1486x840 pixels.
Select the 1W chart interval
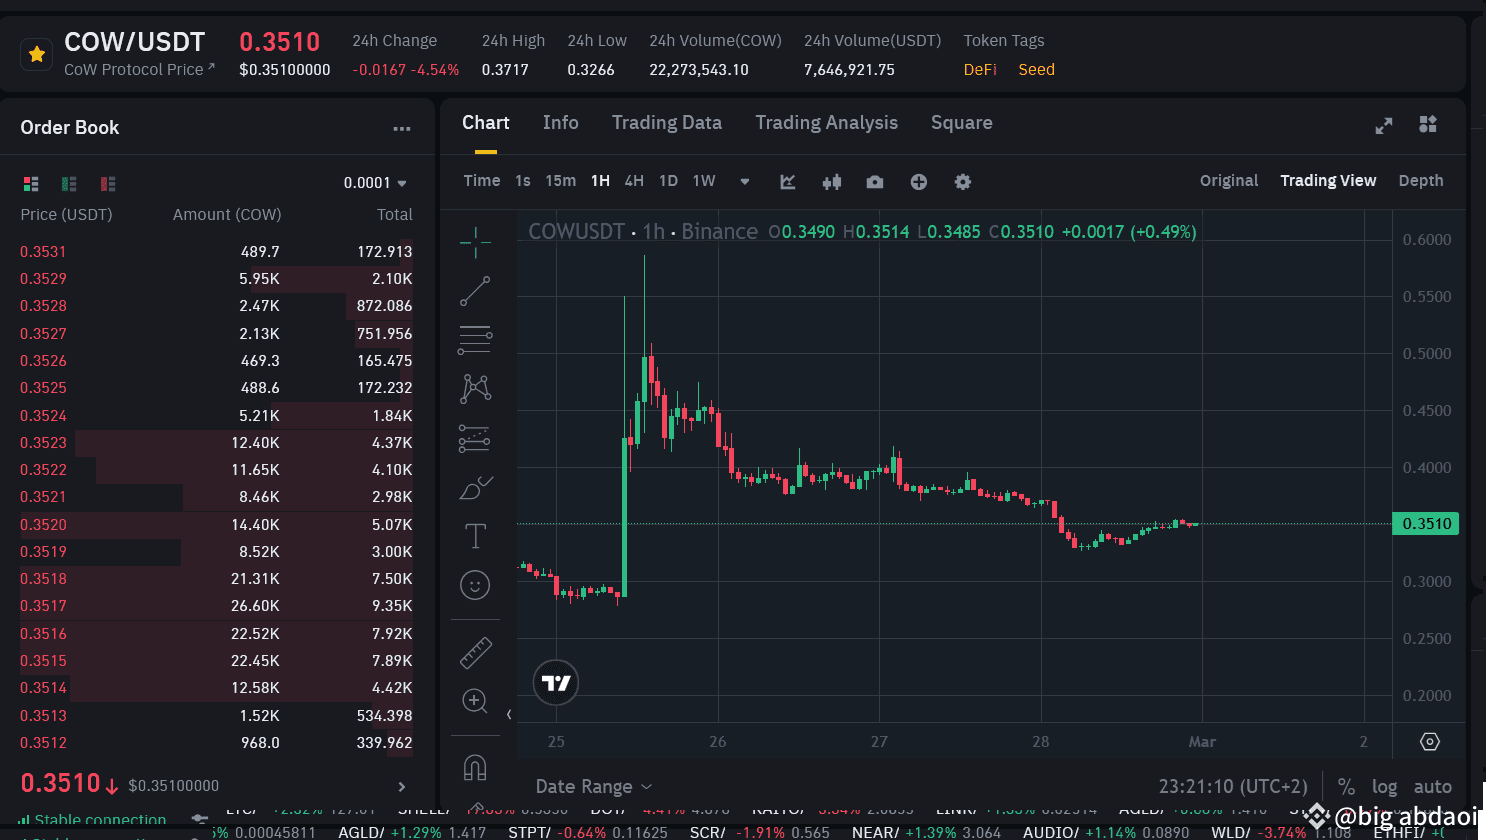coord(704,181)
